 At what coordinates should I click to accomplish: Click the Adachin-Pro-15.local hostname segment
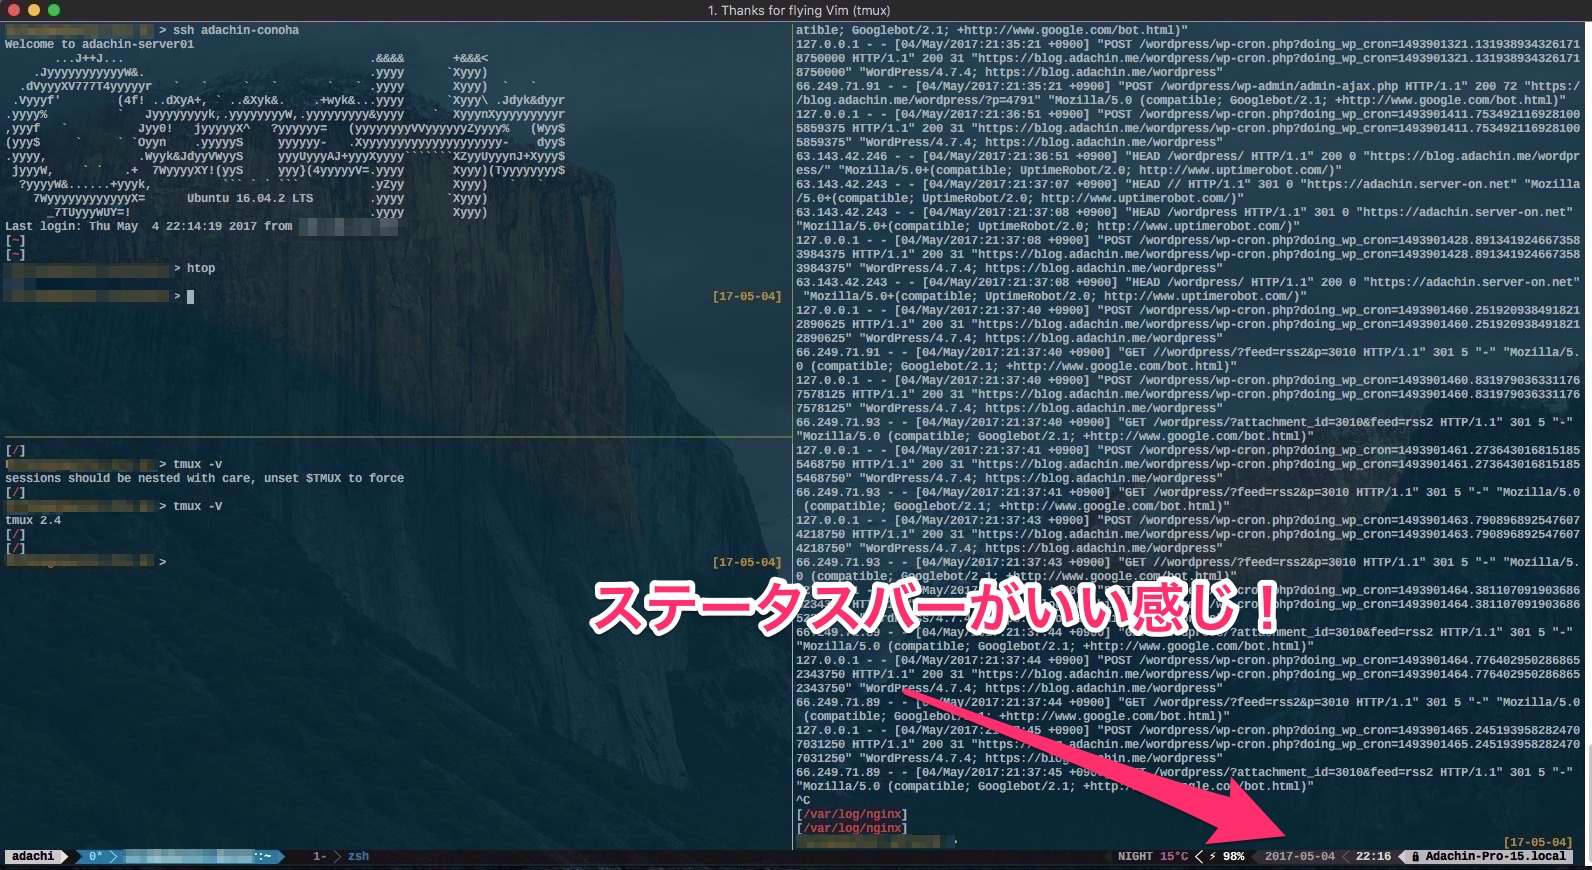point(1495,856)
